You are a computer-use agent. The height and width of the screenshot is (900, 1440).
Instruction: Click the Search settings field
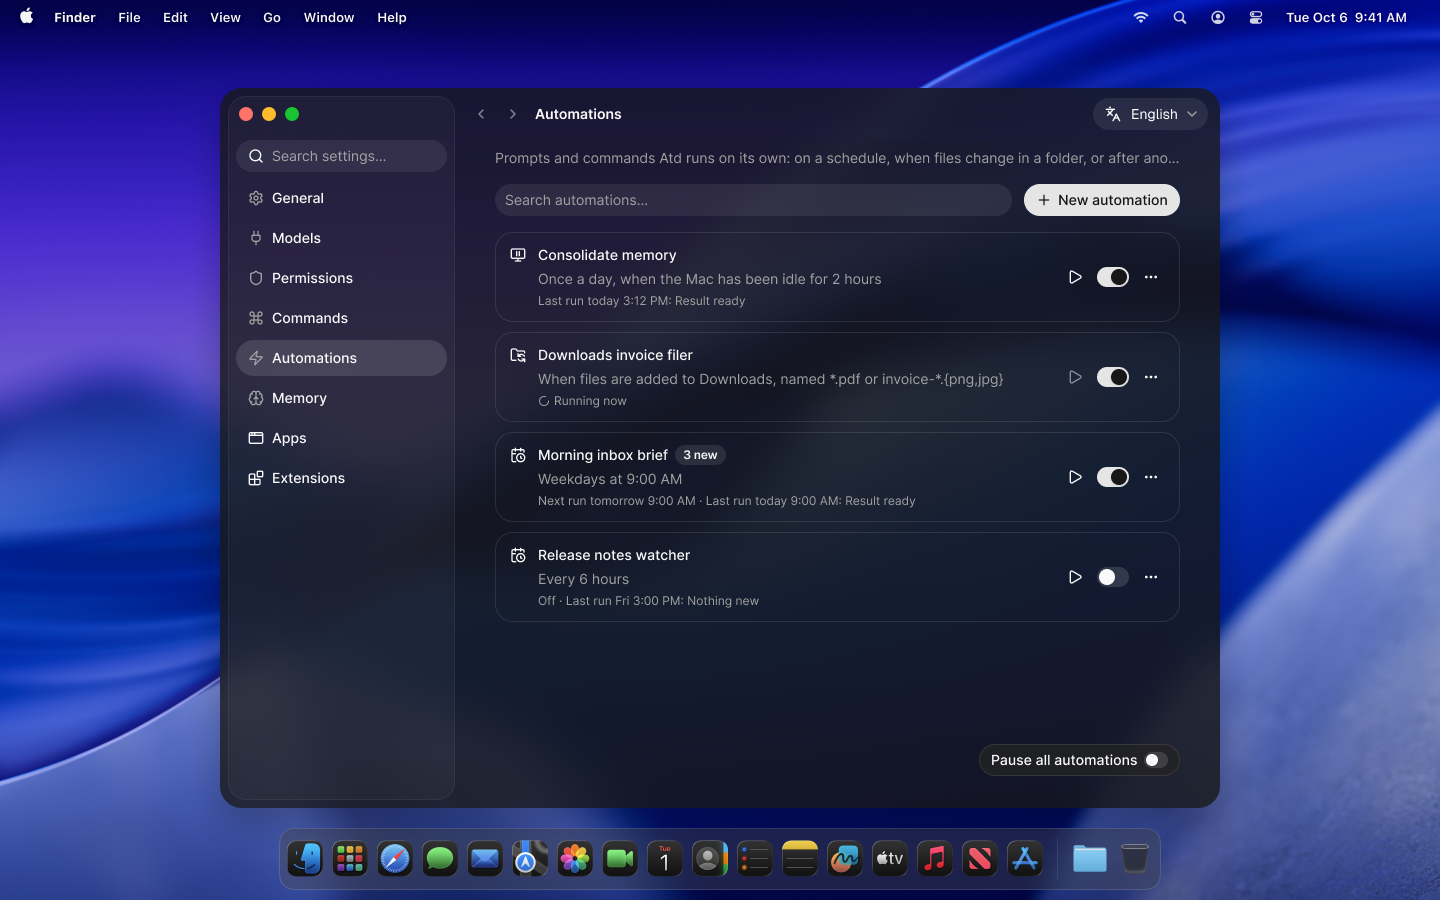(x=341, y=156)
